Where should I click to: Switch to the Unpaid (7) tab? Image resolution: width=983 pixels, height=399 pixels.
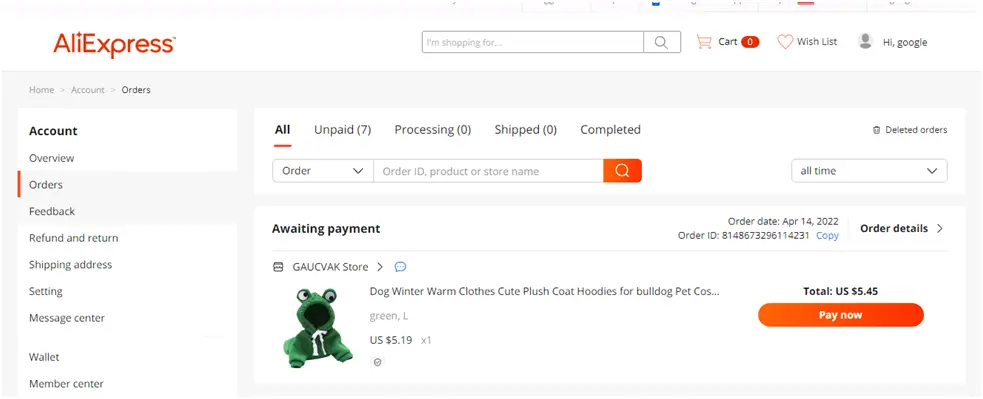342,130
